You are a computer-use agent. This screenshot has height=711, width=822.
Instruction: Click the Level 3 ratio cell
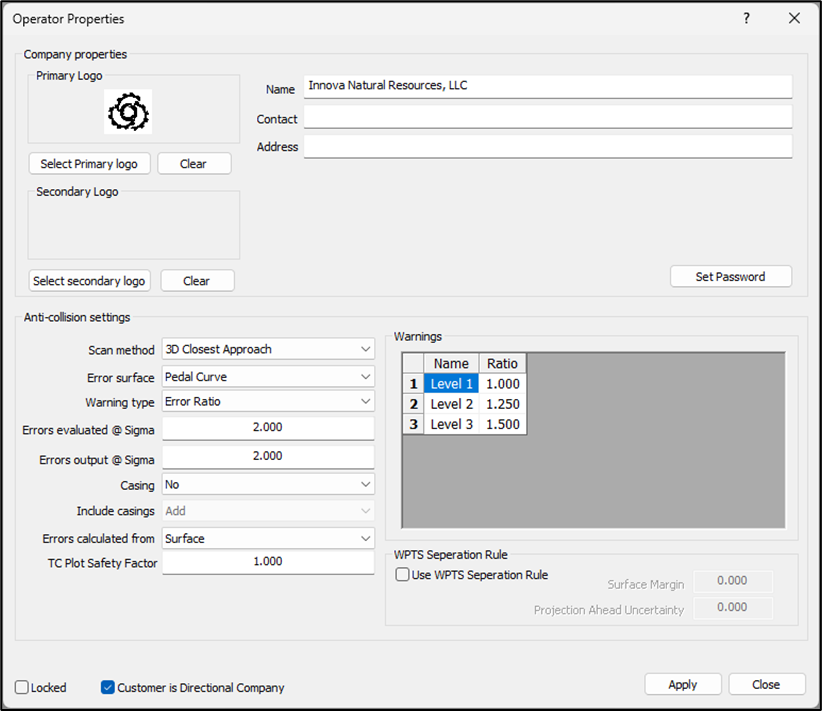(503, 424)
